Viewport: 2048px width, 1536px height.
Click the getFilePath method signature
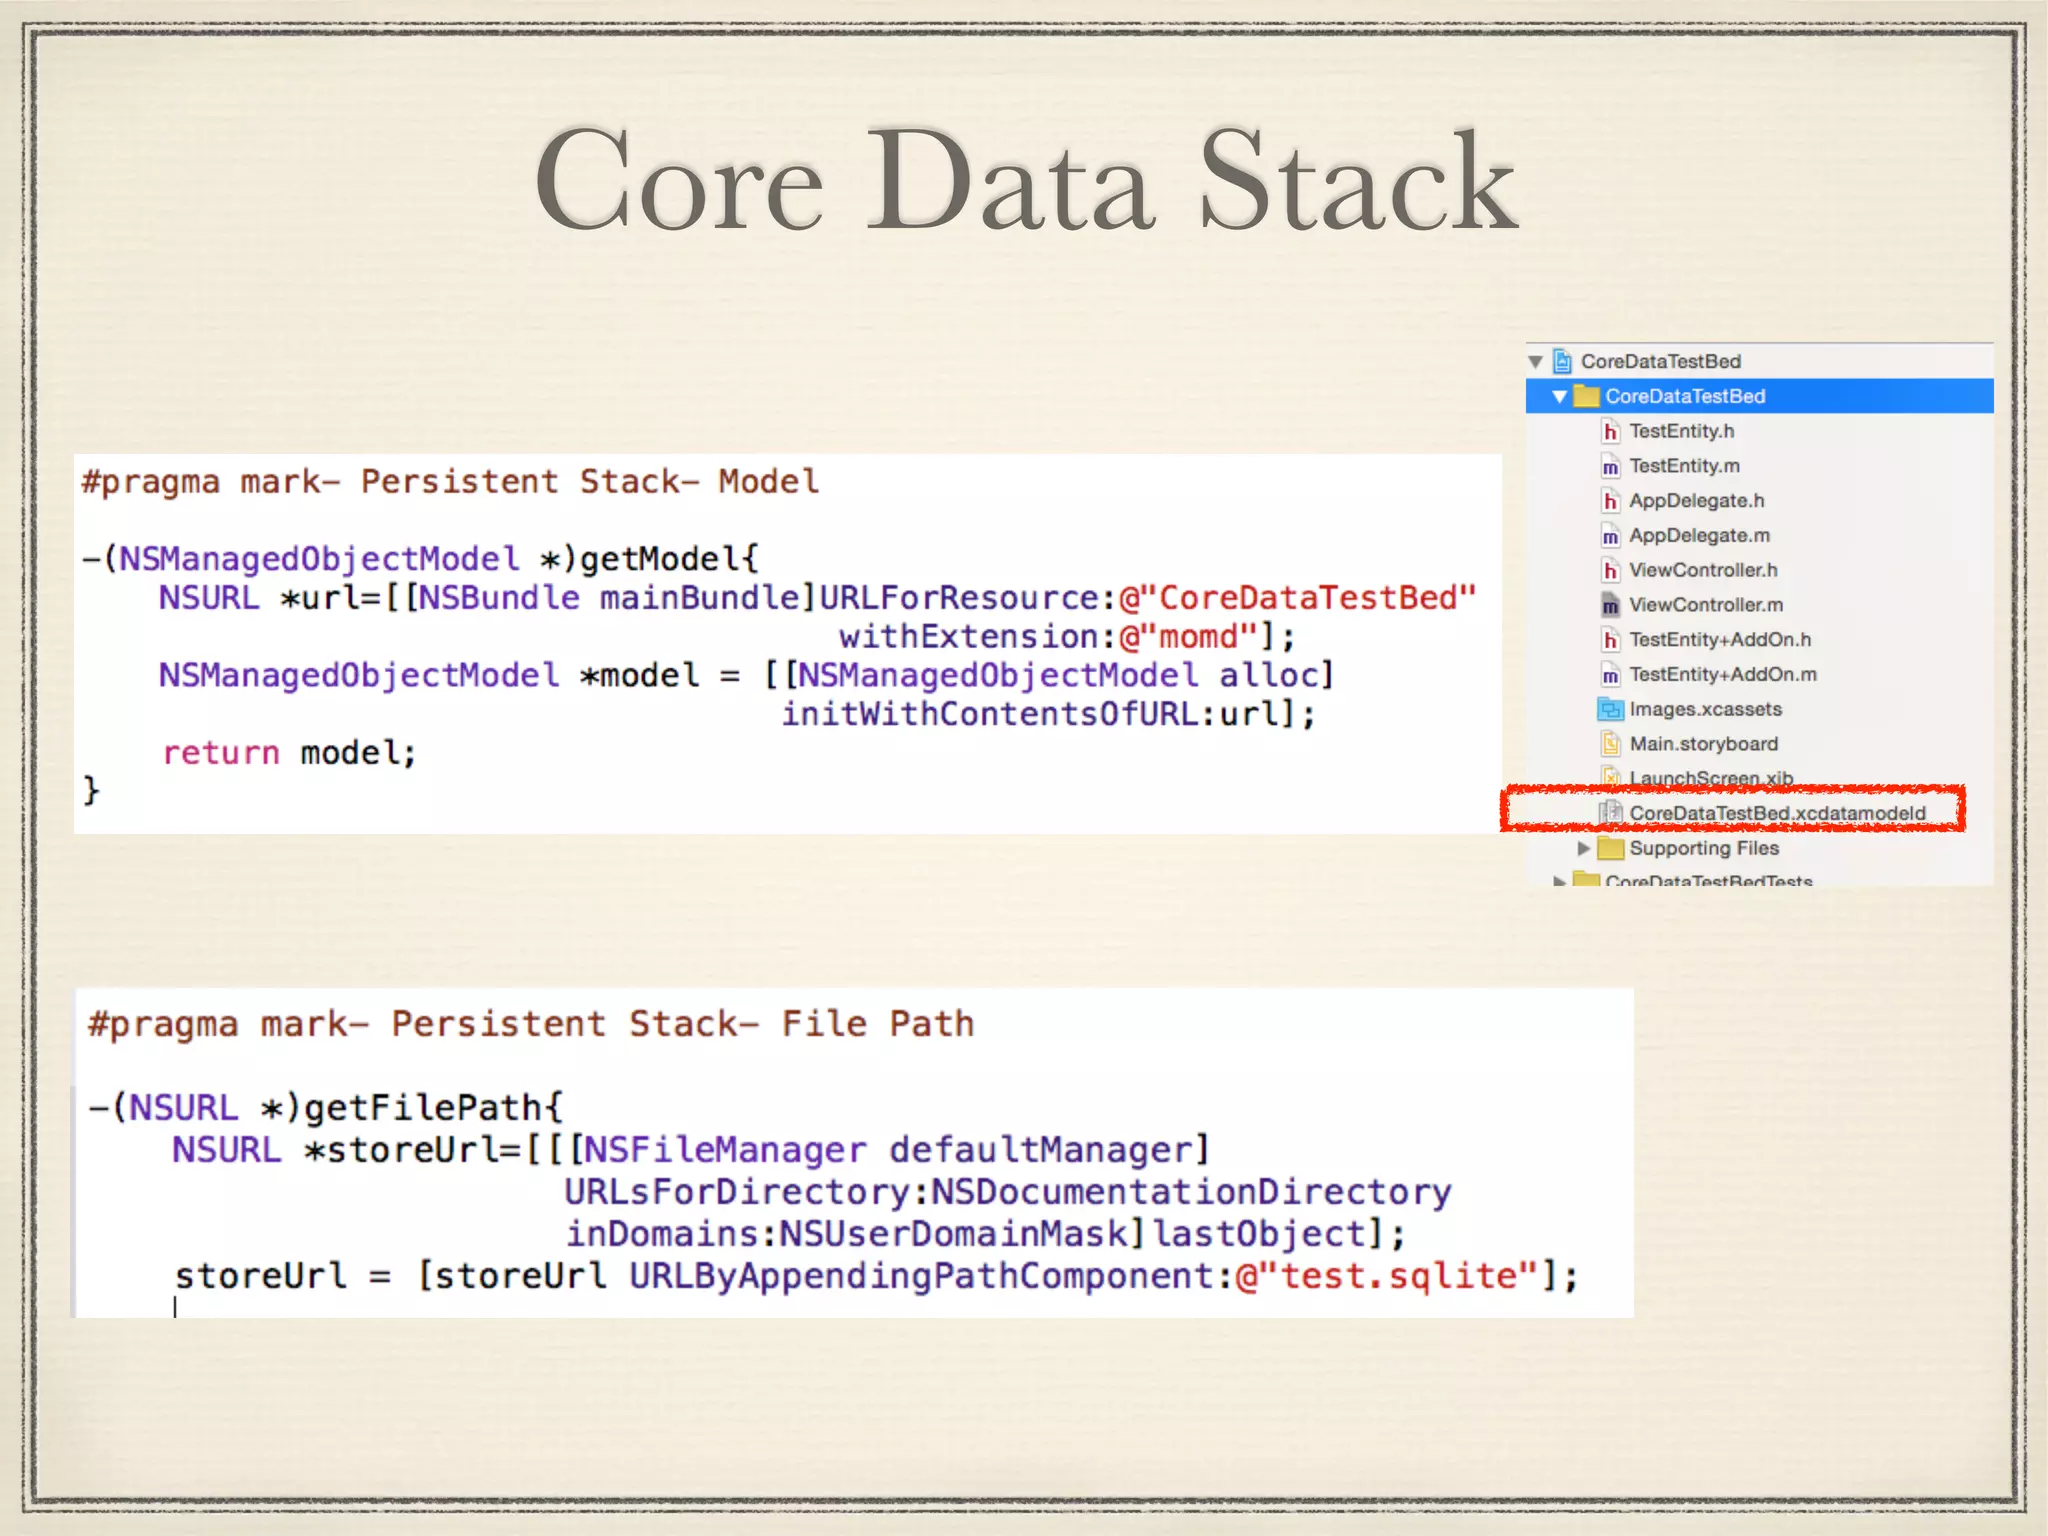pos(326,1108)
